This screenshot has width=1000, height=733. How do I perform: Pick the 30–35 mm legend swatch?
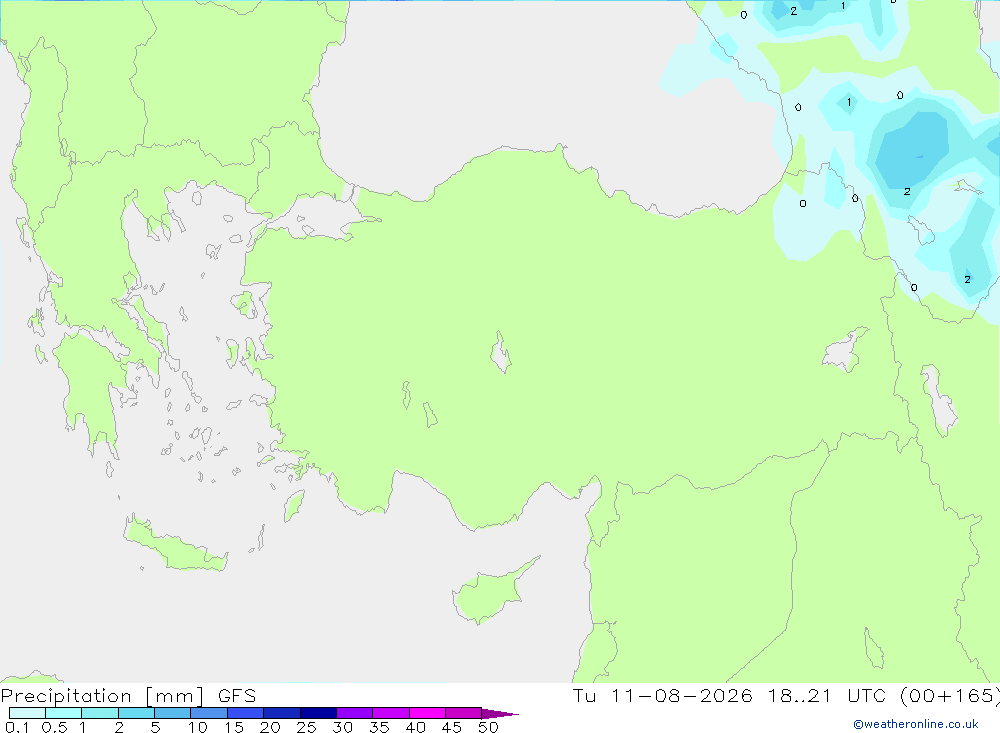pyautogui.click(x=355, y=713)
